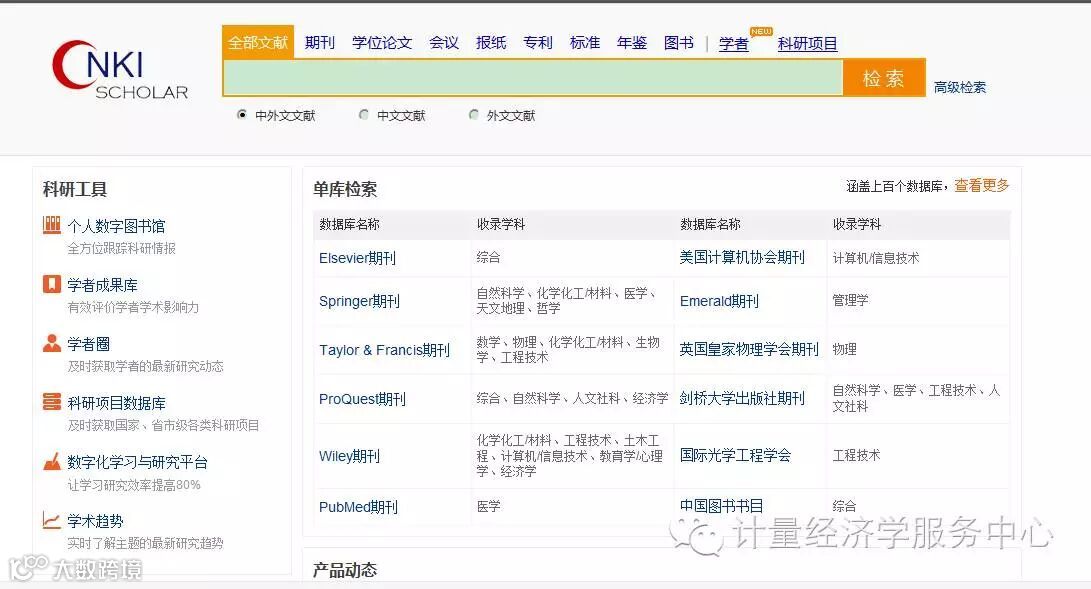Switch to the 期刊 tab
Image resolution: width=1091 pixels, height=589 pixels.
[319, 43]
